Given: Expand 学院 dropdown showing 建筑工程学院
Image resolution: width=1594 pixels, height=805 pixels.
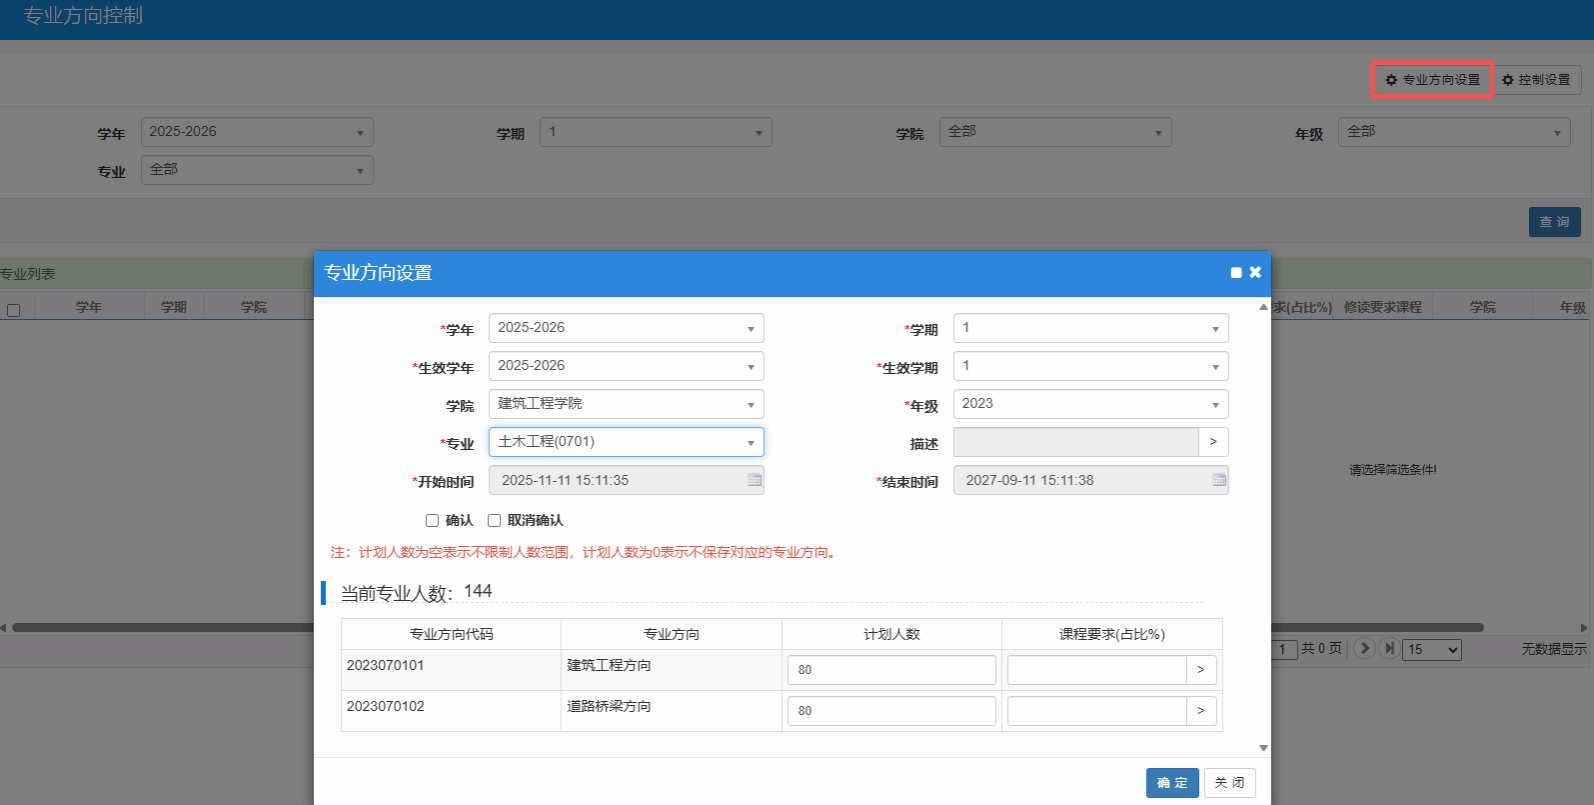Looking at the screenshot, I should click(750, 405).
